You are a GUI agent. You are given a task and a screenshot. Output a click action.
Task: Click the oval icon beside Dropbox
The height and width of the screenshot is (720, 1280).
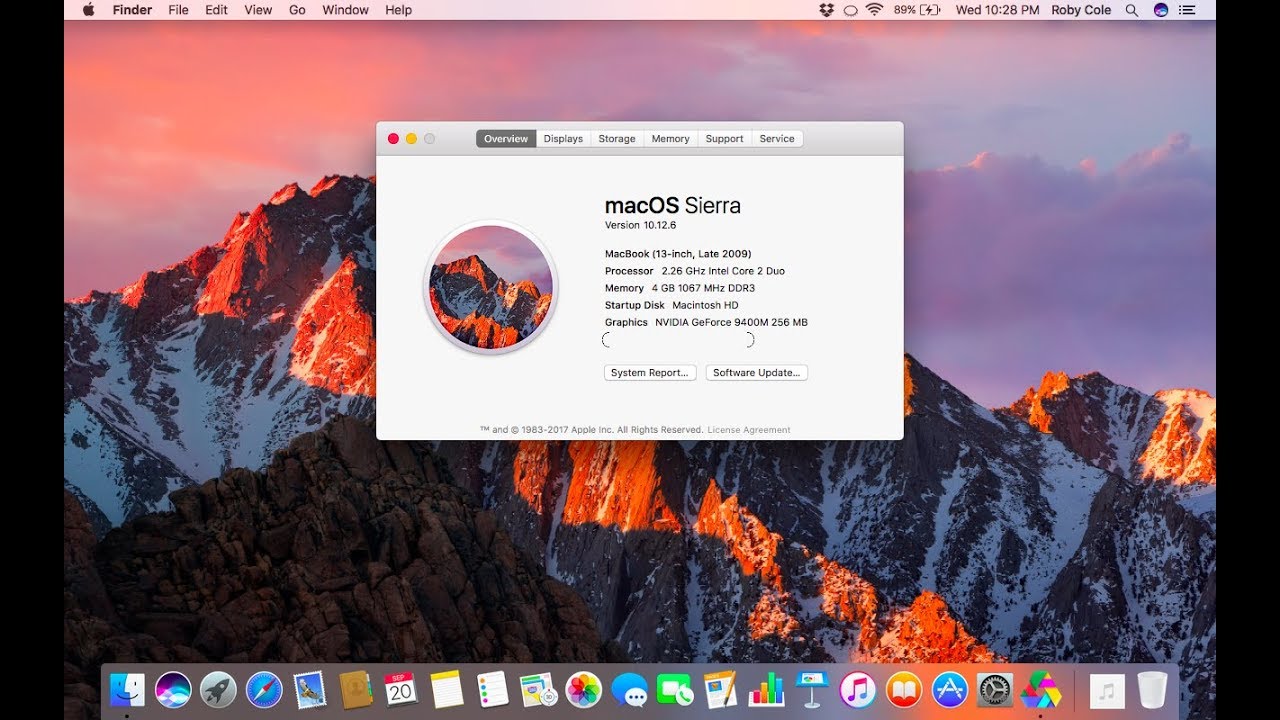[x=850, y=10]
